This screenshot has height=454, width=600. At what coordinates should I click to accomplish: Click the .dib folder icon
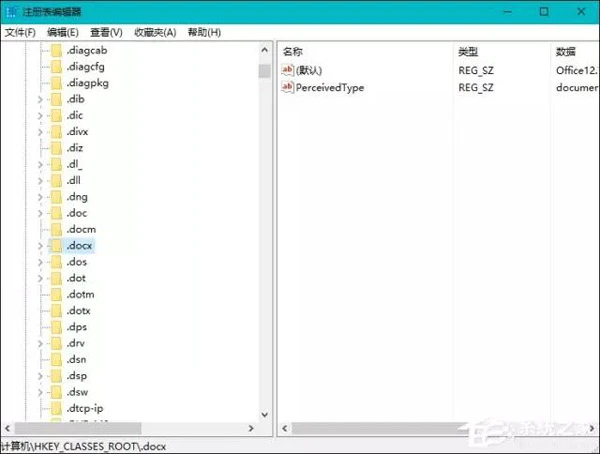pyautogui.click(x=56, y=99)
